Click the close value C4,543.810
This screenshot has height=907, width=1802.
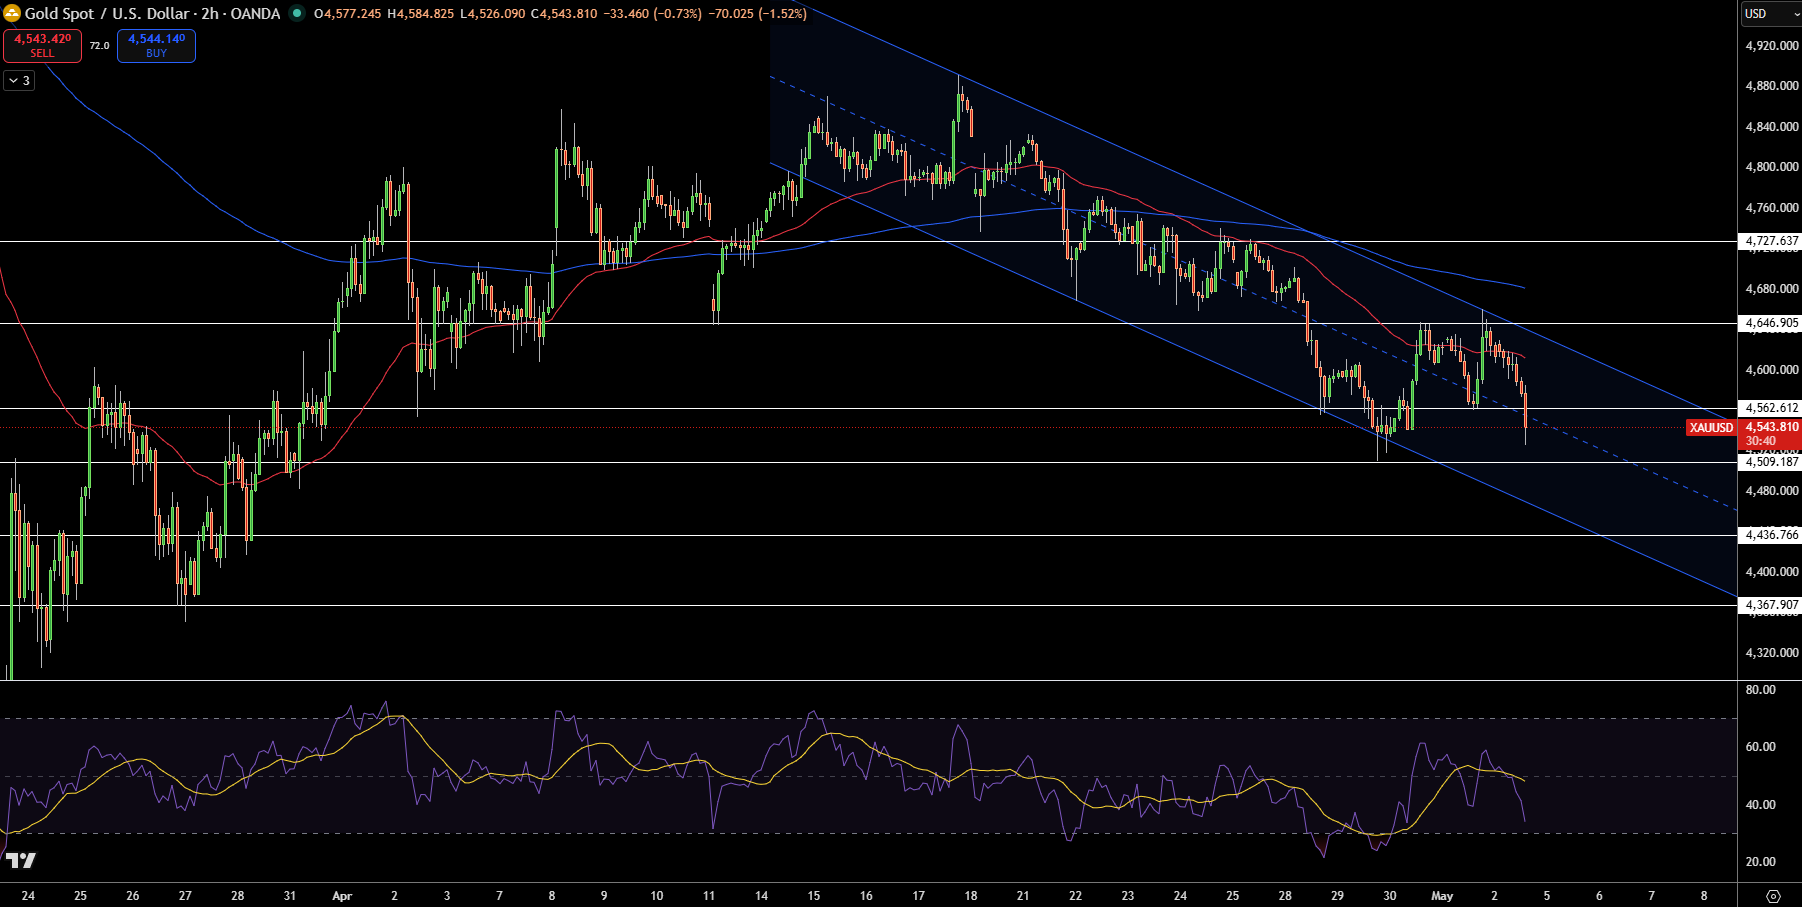(564, 14)
